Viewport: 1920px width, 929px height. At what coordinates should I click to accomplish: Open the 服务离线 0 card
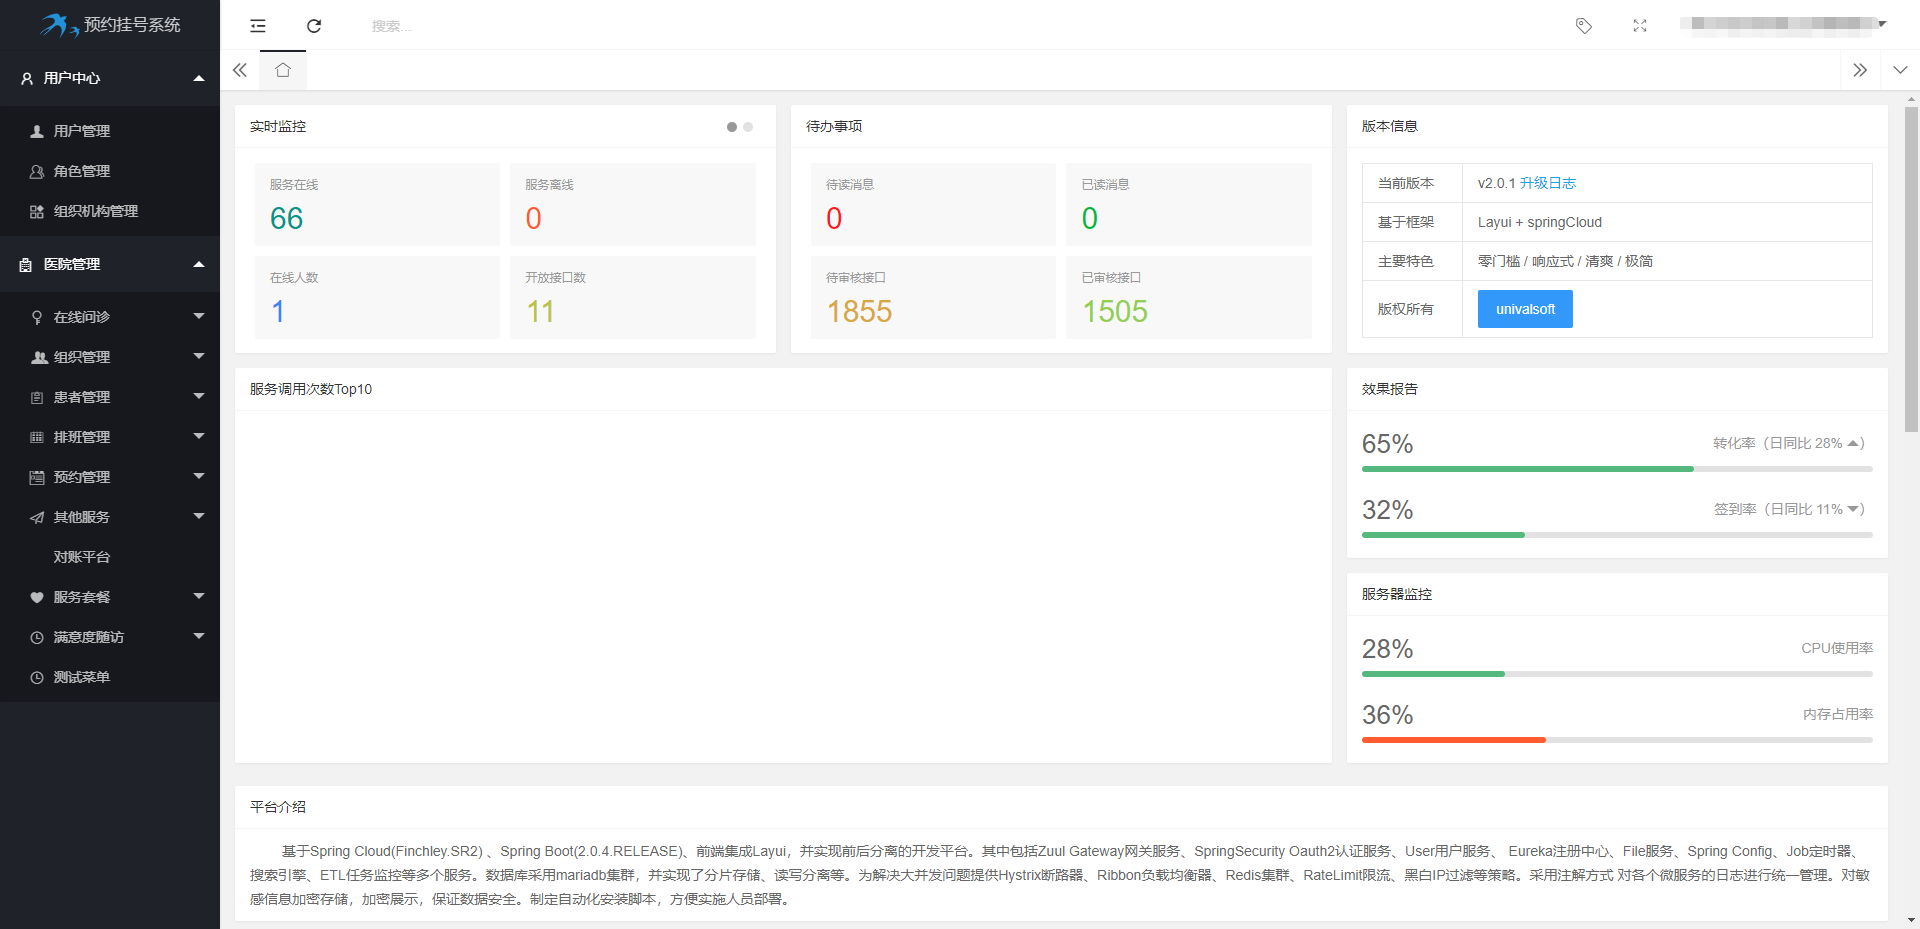click(633, 204)
